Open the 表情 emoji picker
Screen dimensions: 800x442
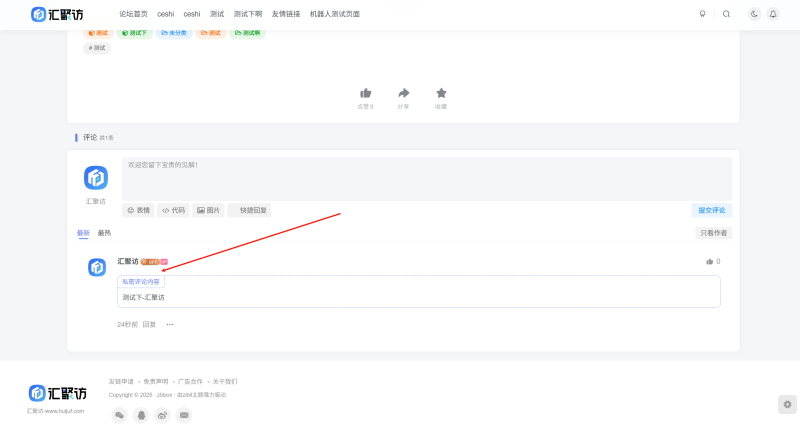(138, 210)
